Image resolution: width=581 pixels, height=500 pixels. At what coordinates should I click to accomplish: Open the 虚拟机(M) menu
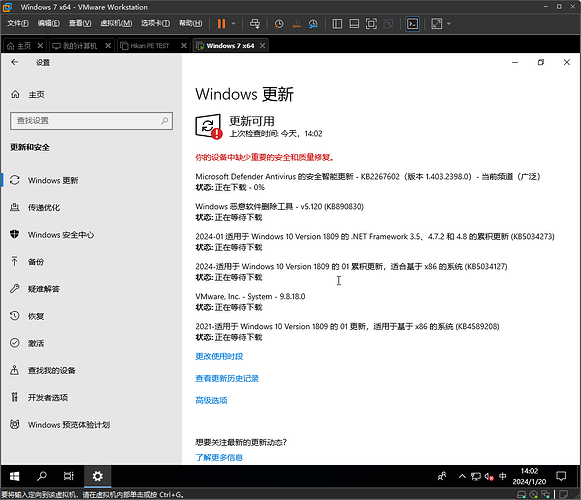coord(116,23)
